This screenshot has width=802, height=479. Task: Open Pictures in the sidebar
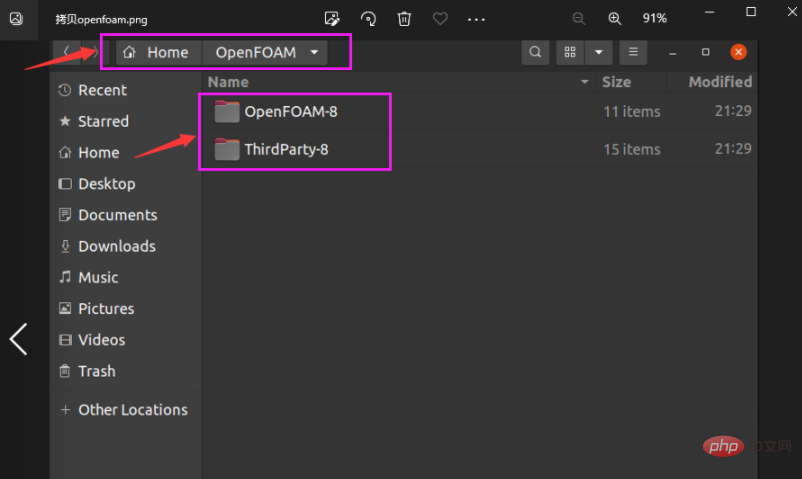click(x=126, y=309)
